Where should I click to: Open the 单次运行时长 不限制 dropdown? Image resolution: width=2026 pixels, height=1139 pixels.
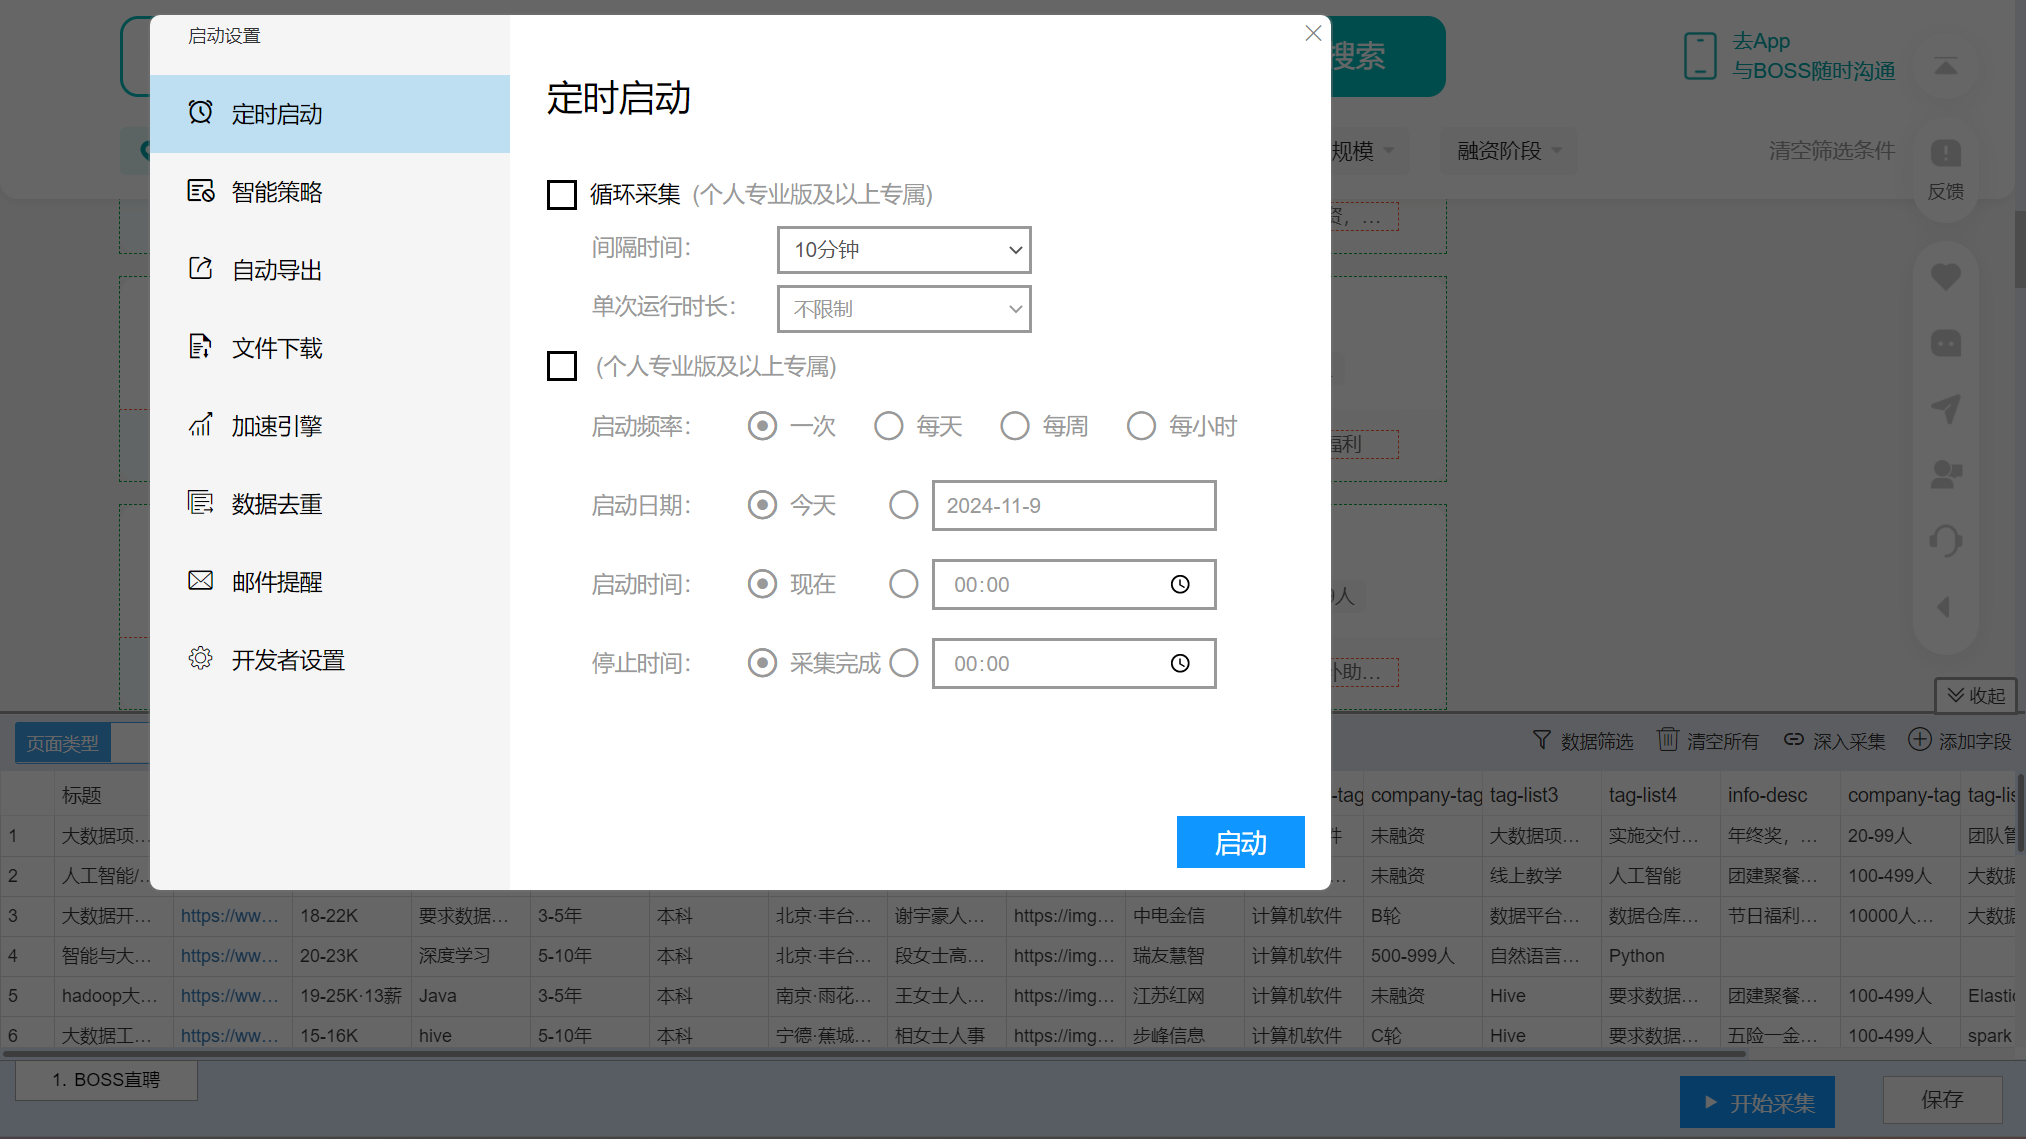click(x=904, y=309)
